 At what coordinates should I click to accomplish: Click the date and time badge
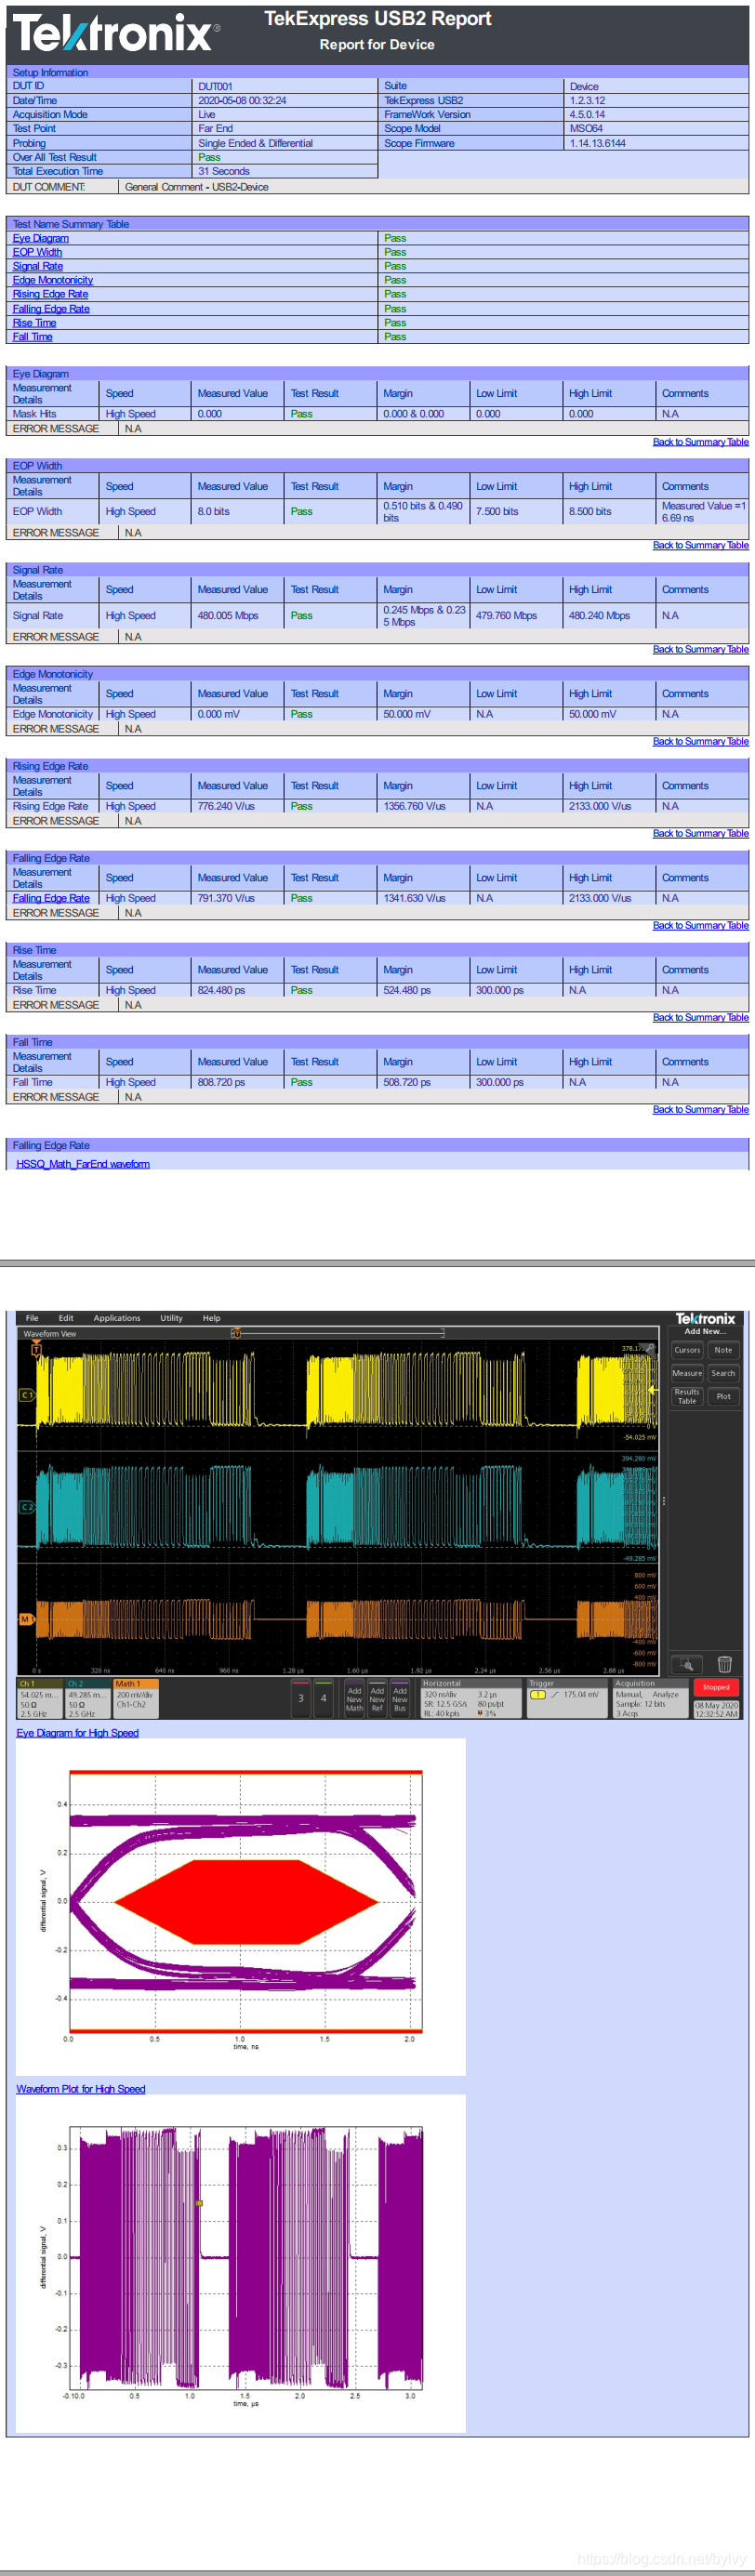716,1709
